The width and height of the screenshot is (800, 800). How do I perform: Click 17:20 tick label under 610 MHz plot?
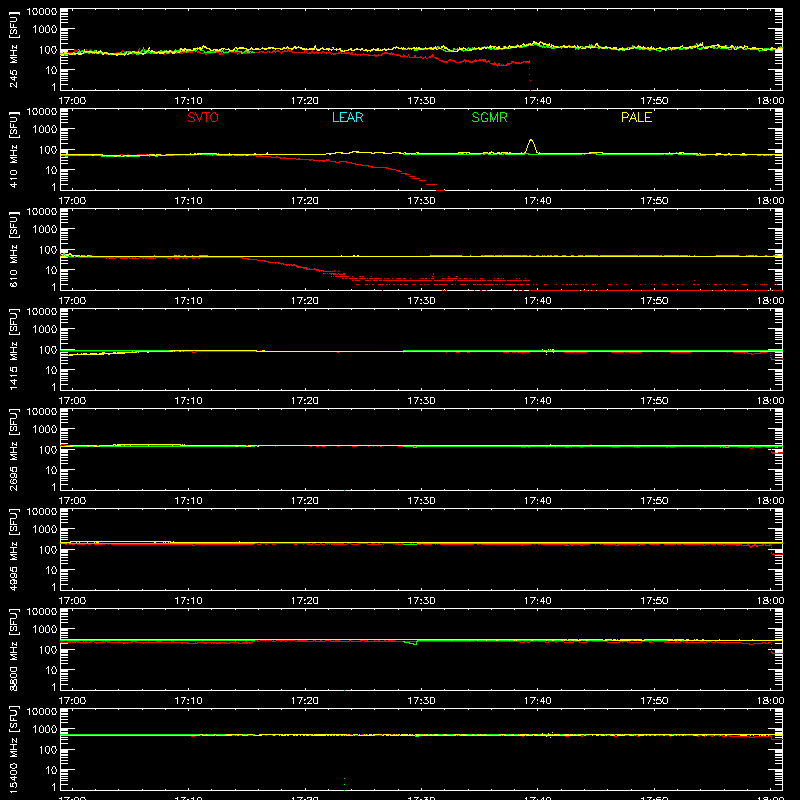tap(305, 301)
